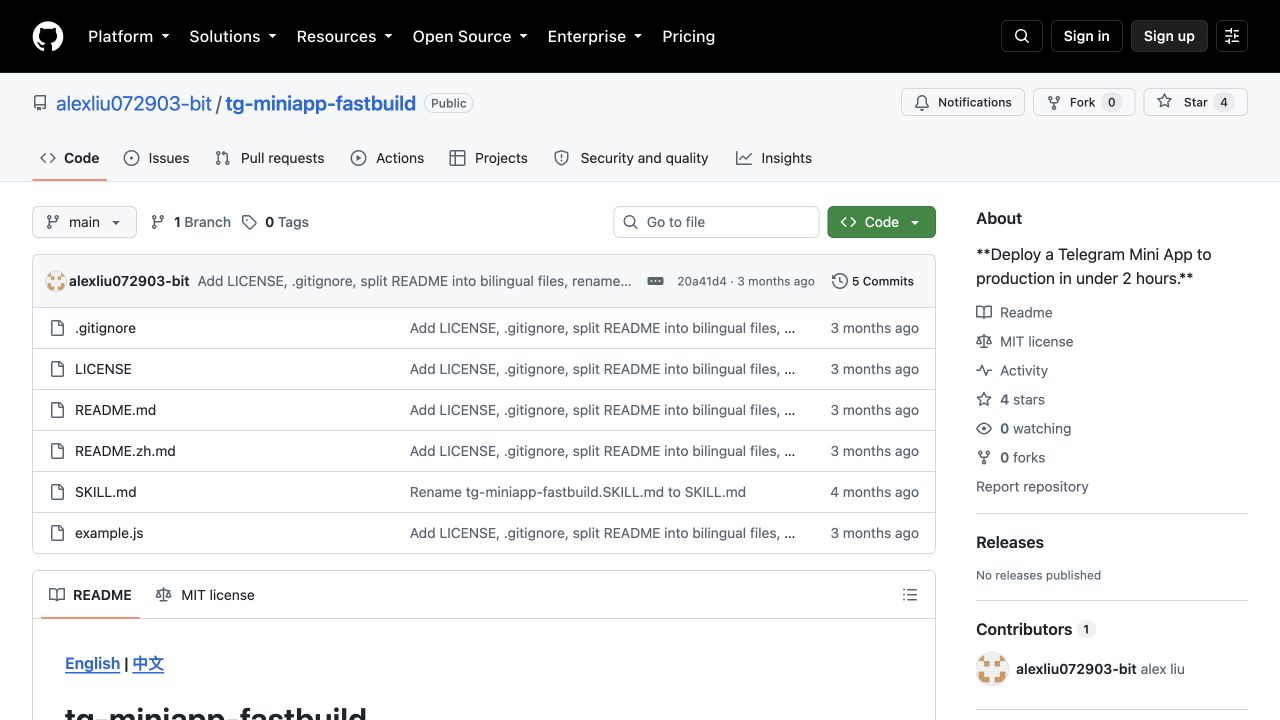
Task: Open the Rename tg-miniapp-fastbuild.SKILL.md commit message
Action: pos(578,492)
